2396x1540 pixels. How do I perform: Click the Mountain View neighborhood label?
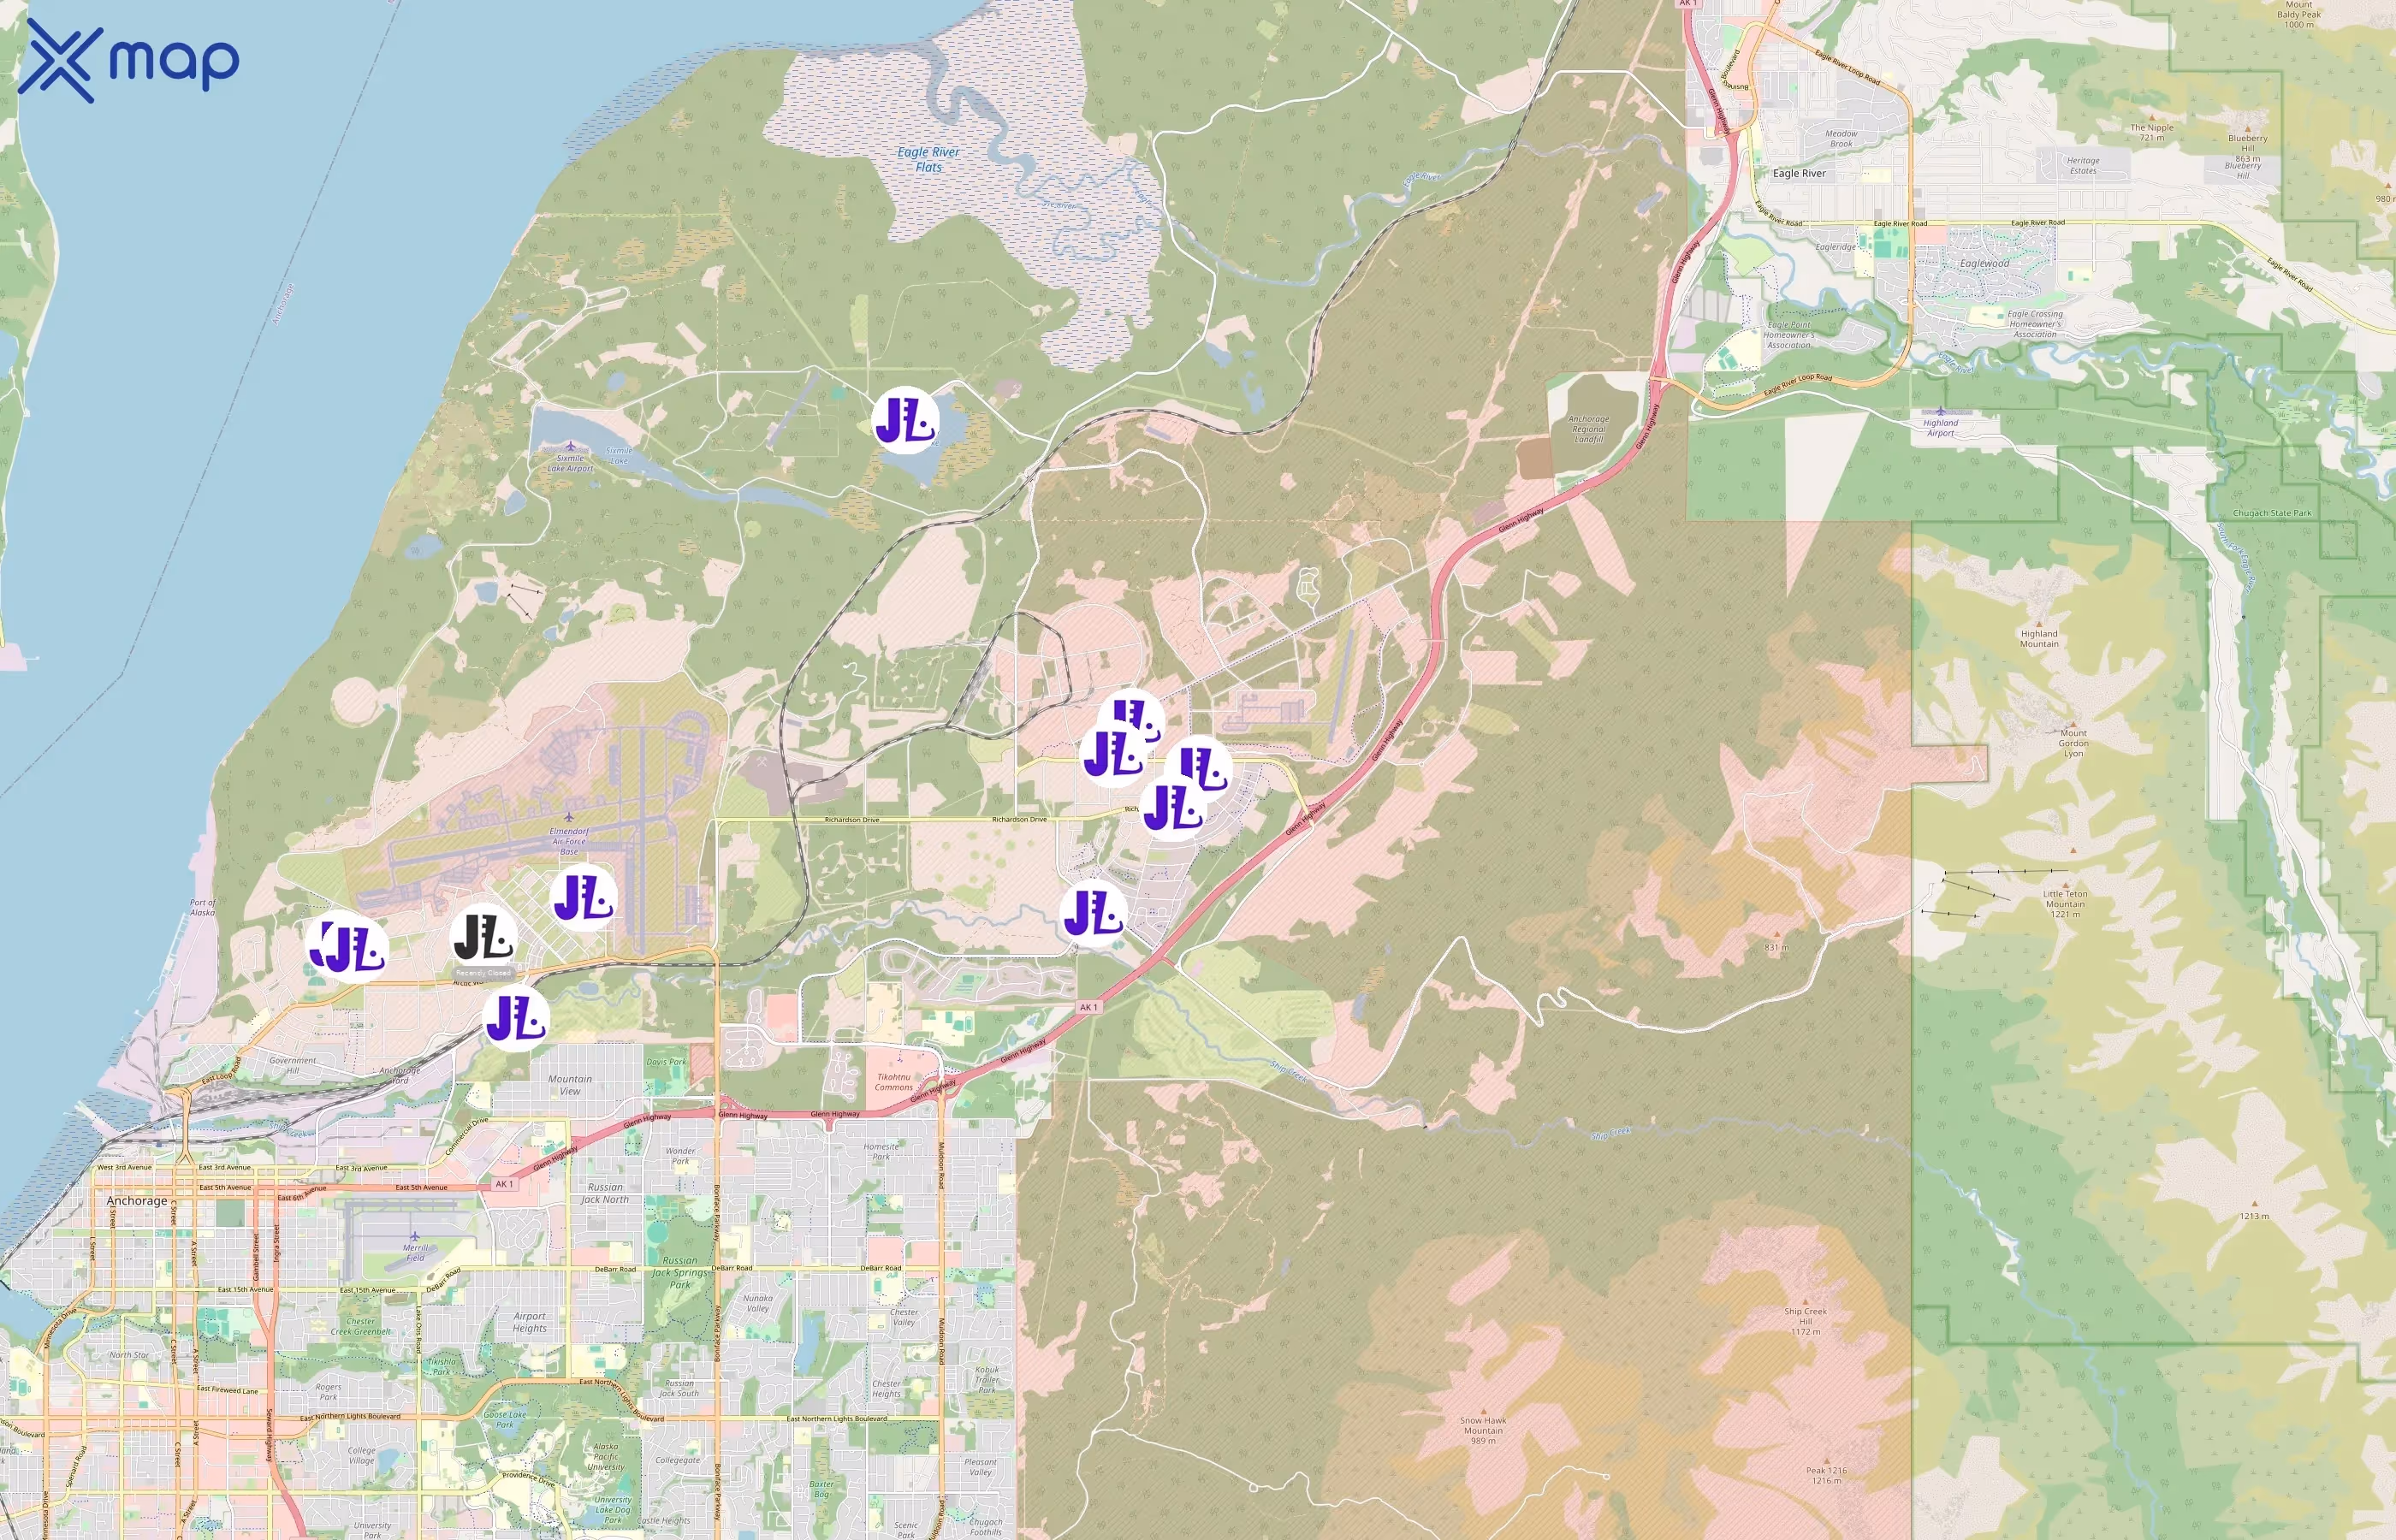click(570, 1085)
